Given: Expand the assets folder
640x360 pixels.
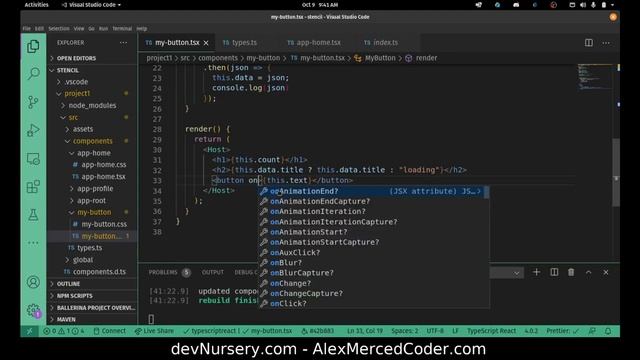Looking at the screenshot, I should pos(83,129).
